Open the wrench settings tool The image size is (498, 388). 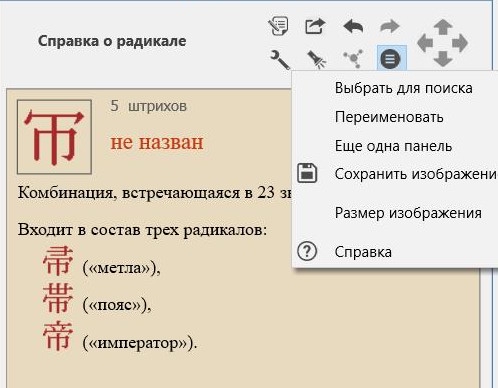(x=280, y=59)
